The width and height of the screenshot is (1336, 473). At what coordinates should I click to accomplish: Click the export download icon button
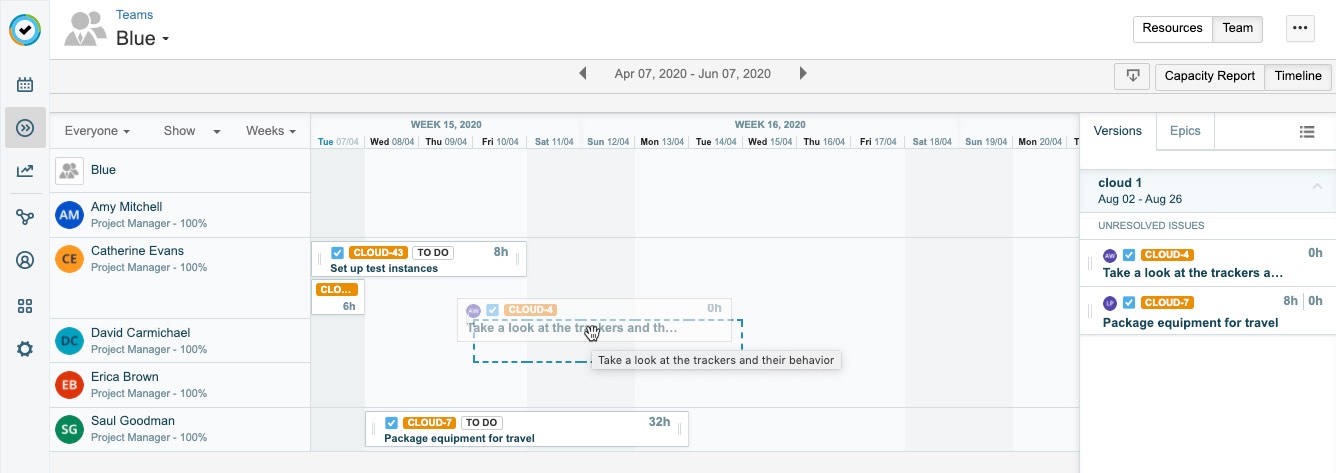pos(1132,76)
